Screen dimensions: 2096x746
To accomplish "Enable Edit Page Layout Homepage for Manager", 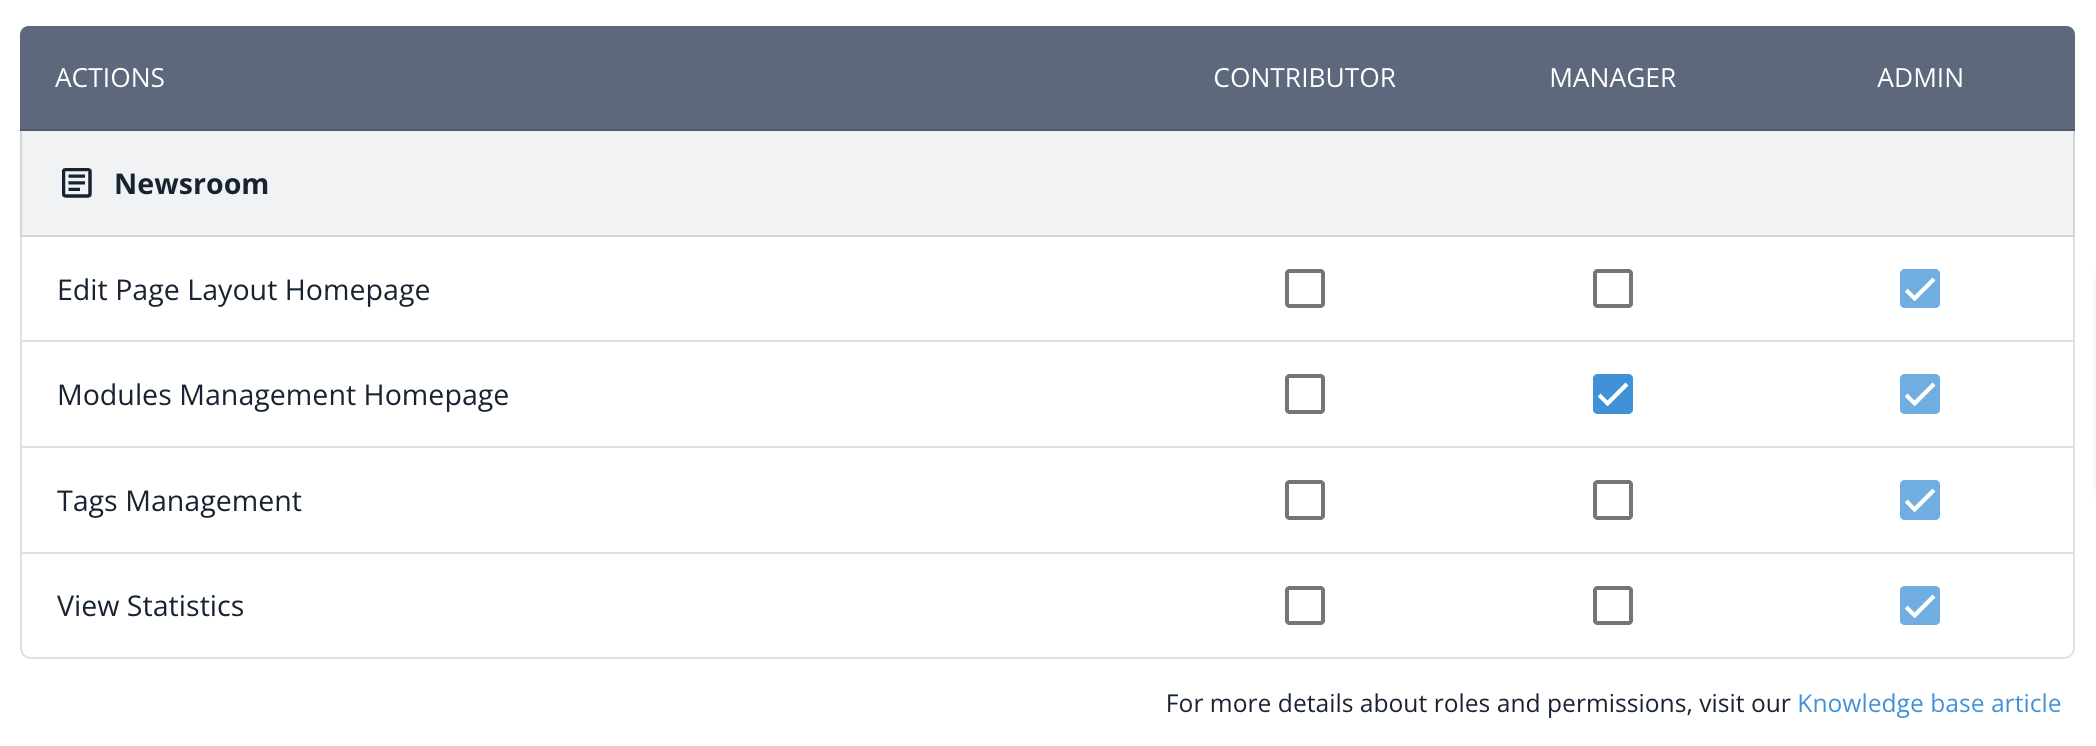I will 1612,288.
